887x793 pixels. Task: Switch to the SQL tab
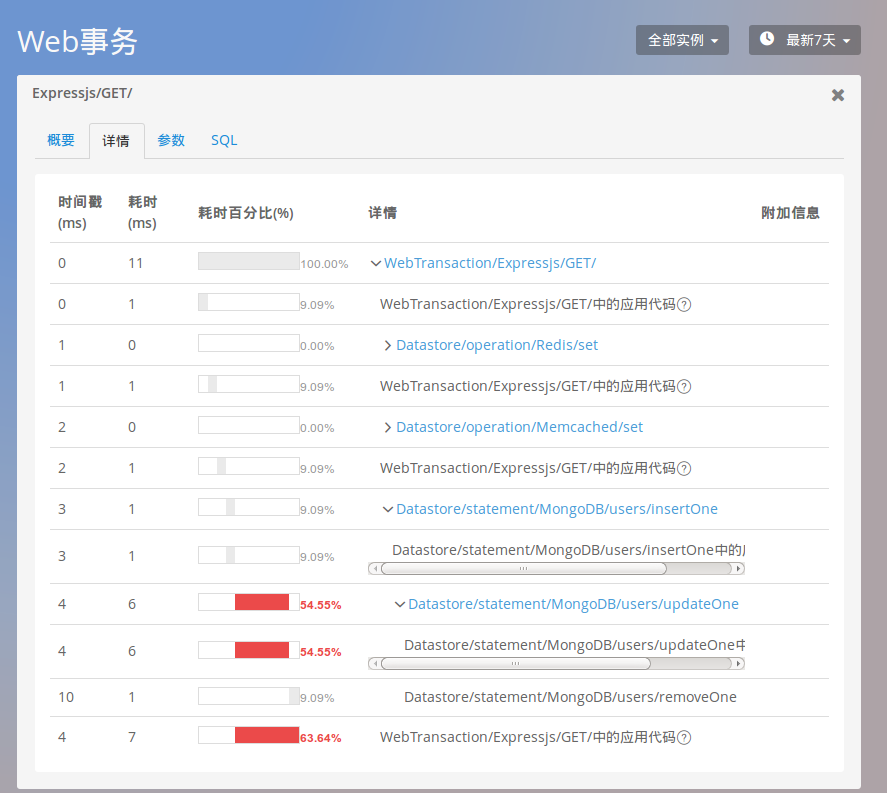[224, 140]
